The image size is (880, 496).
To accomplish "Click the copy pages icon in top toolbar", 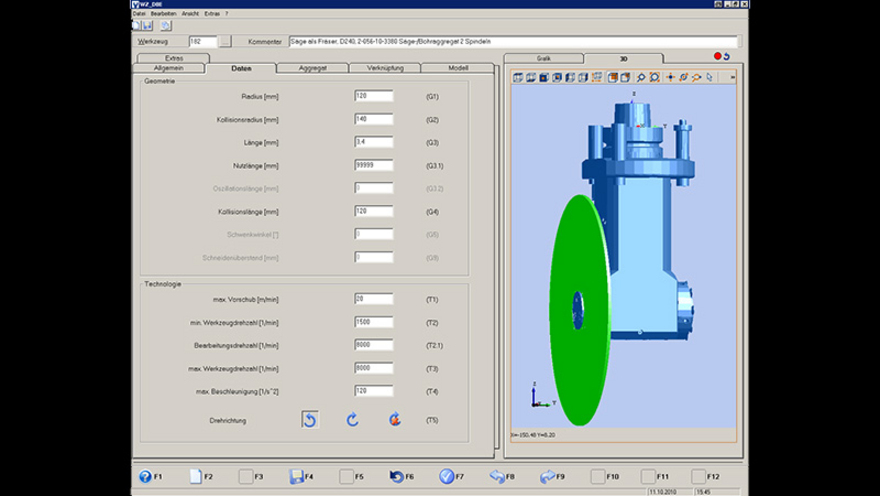I will (x=166, y=25).
